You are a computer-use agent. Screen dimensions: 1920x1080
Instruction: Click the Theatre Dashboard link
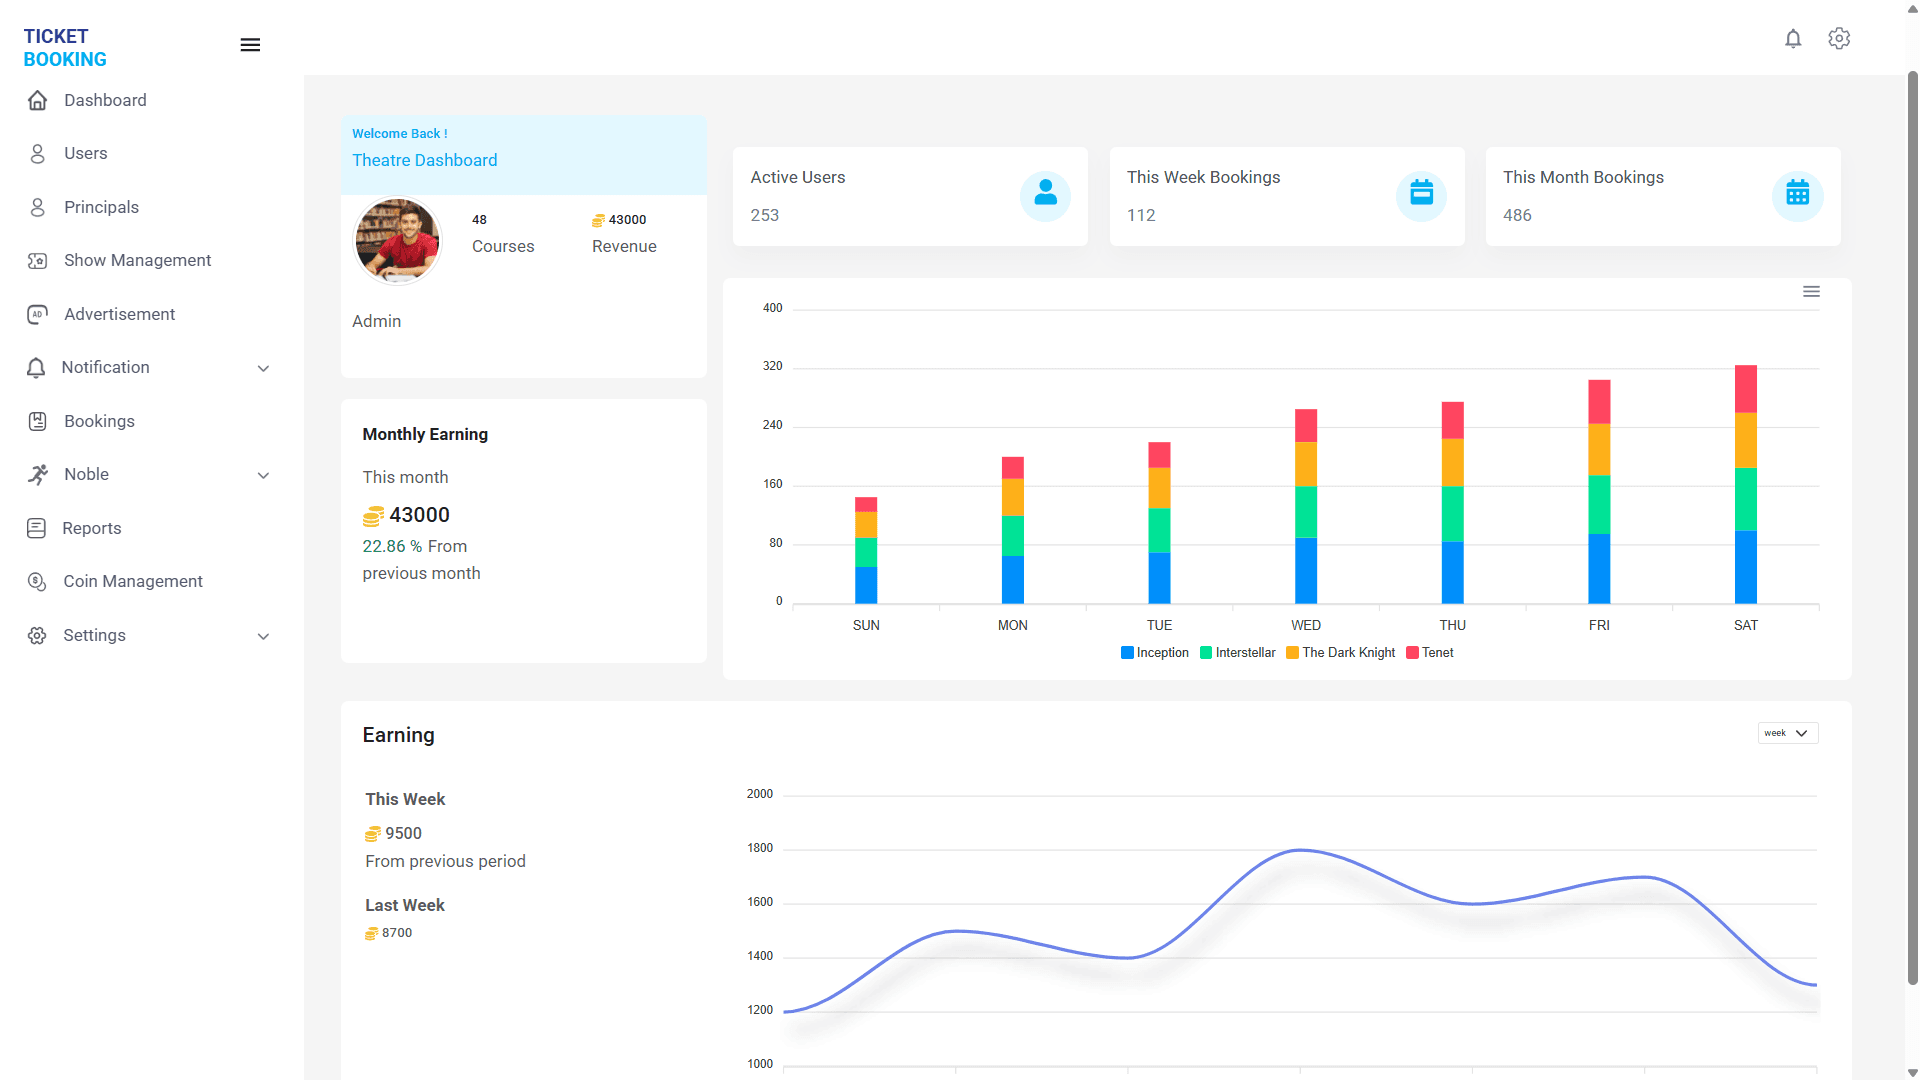point(424,160)
